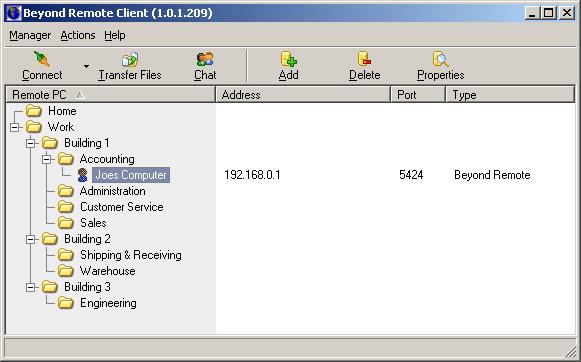Click the Connect plug icon
Viewport: 581px width, 362px height.
(x=42, y=59)
